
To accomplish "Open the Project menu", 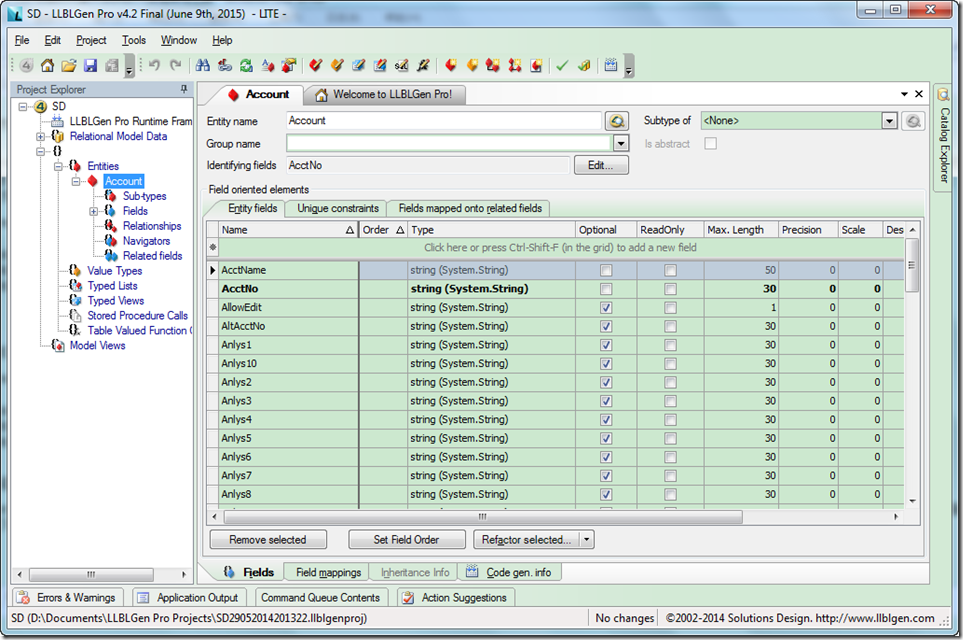I will pos(91,40).
